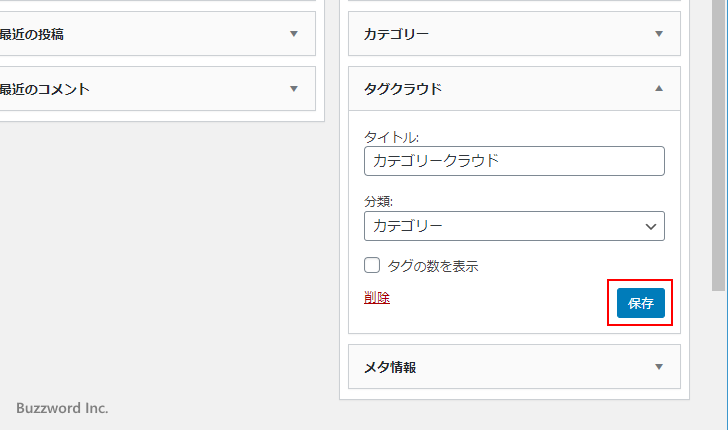The width and height of the screenshot is (728, 430).
Task: Click the red 削除 link
Action: [377, 298]
